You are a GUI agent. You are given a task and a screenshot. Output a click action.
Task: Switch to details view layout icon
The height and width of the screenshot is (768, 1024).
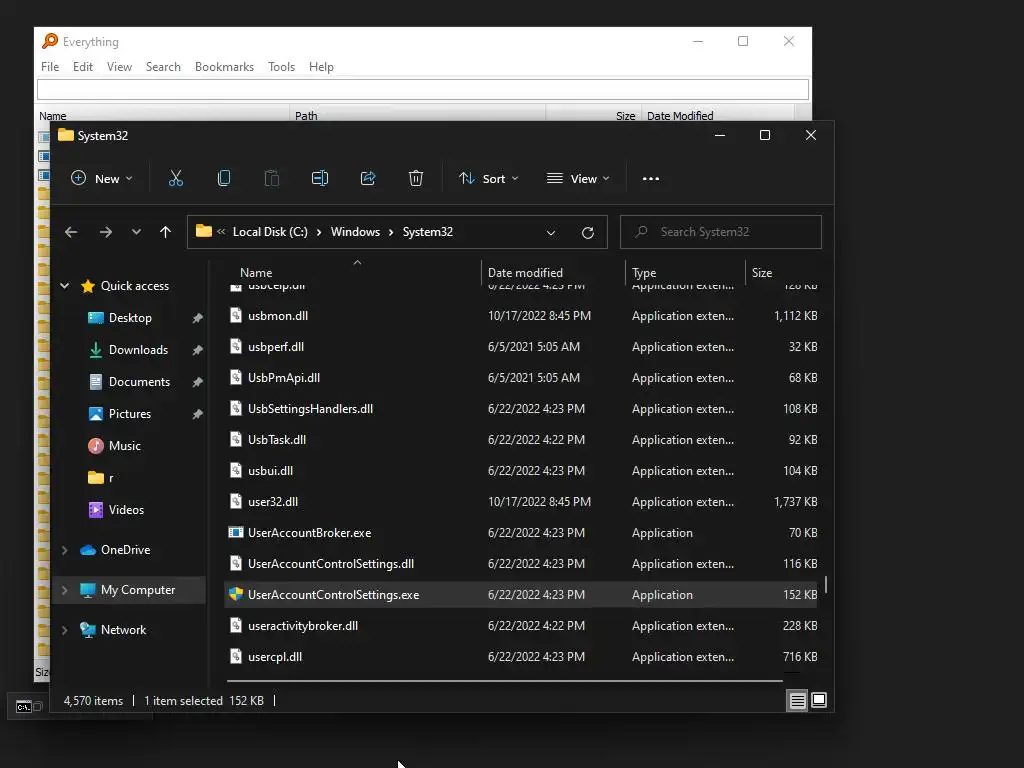[x=797, y=701]
